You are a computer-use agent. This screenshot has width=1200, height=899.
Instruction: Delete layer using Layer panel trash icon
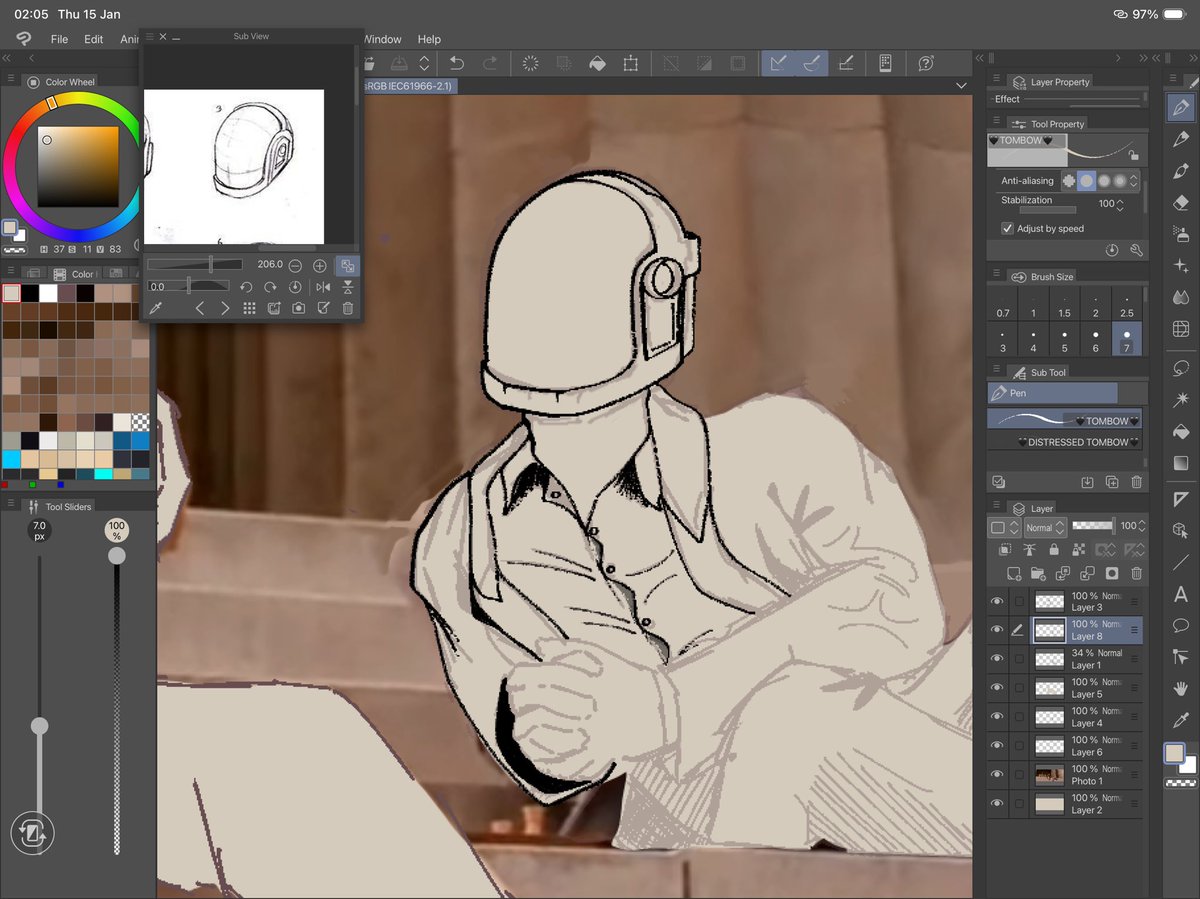pos(1136,573)
